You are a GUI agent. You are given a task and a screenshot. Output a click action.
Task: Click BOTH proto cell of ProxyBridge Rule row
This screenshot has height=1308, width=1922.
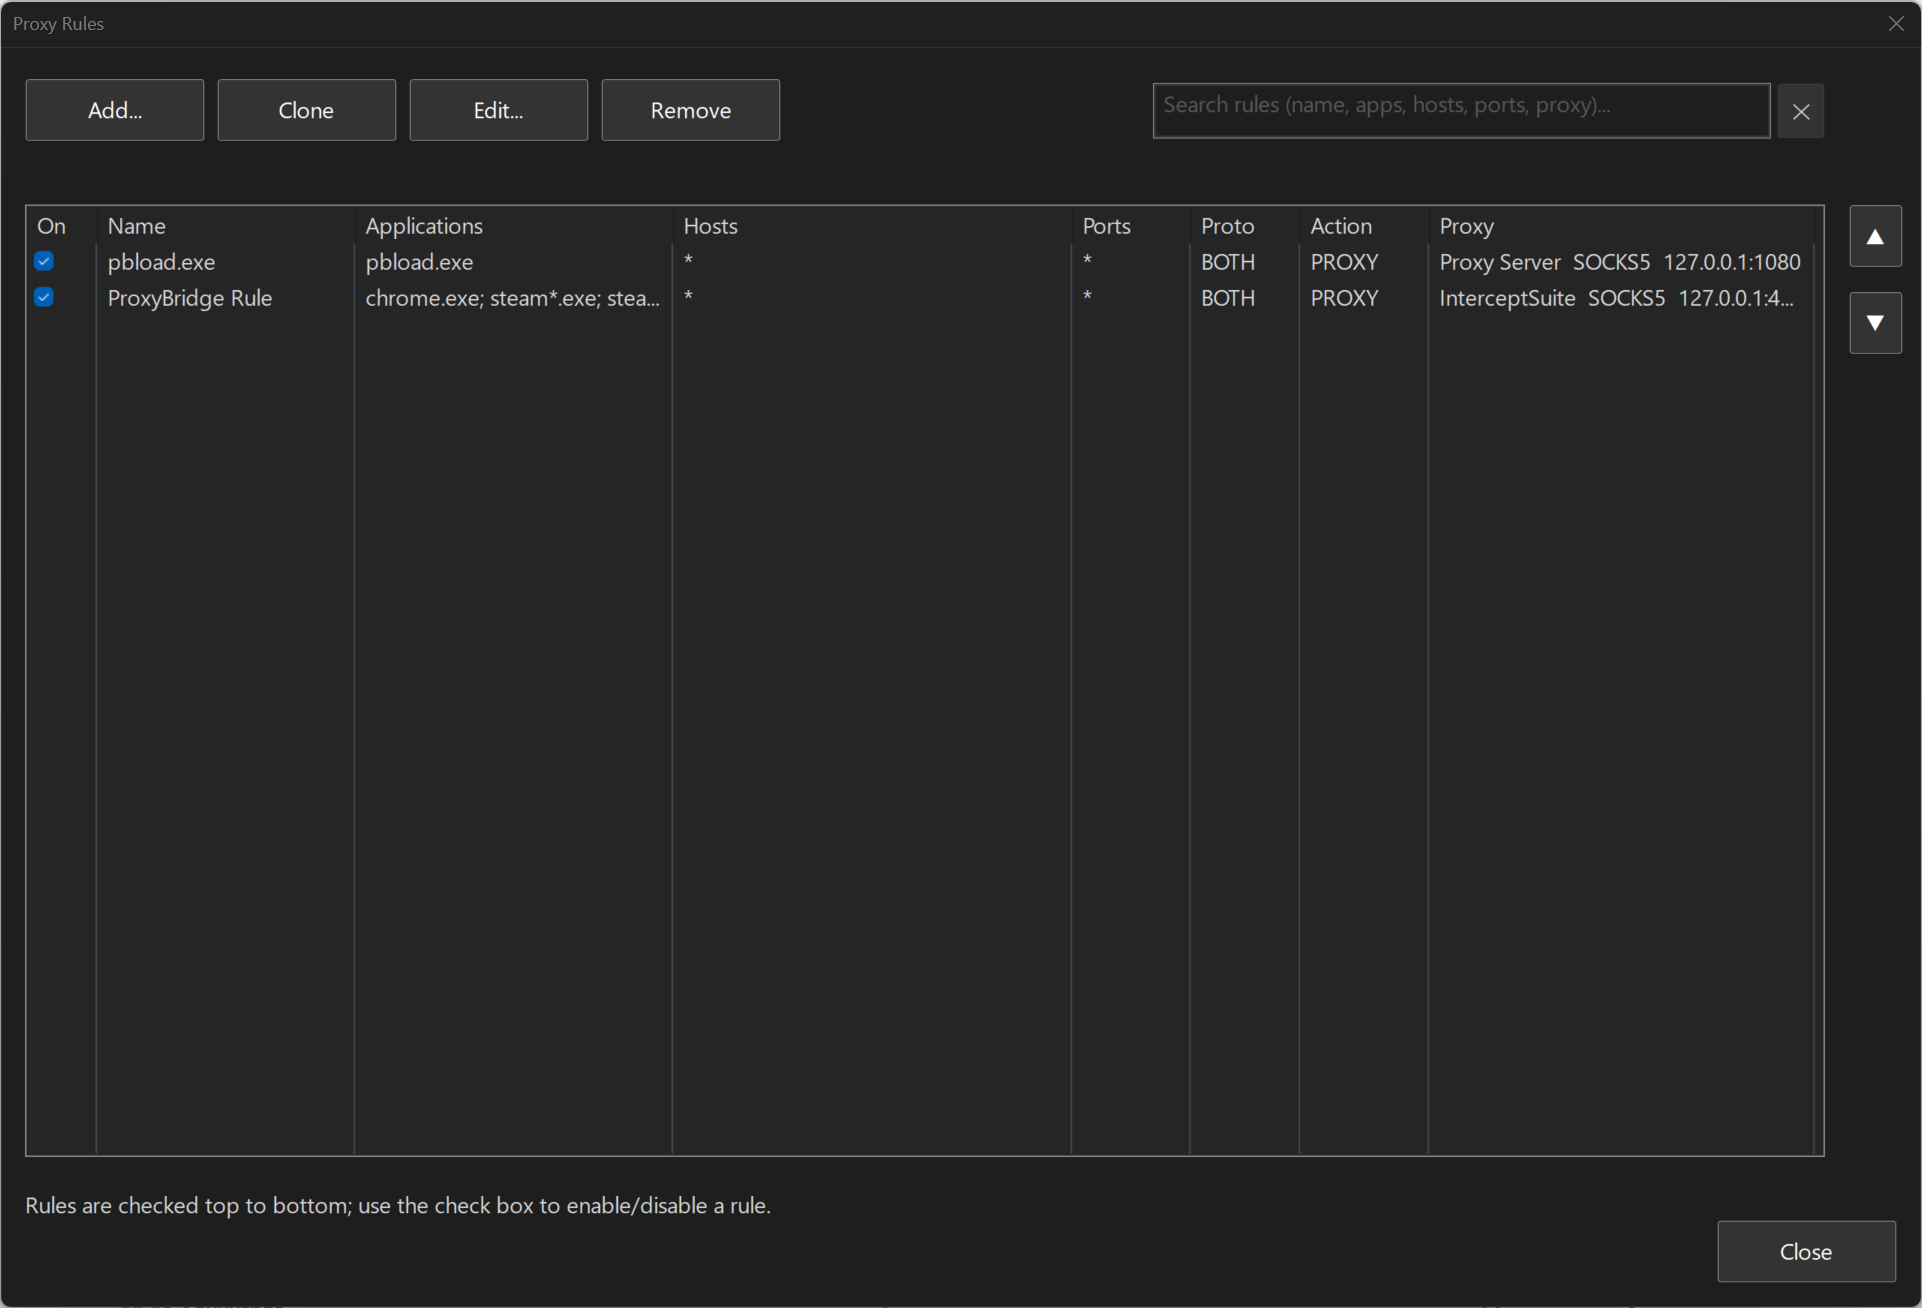click(1228, 298)
